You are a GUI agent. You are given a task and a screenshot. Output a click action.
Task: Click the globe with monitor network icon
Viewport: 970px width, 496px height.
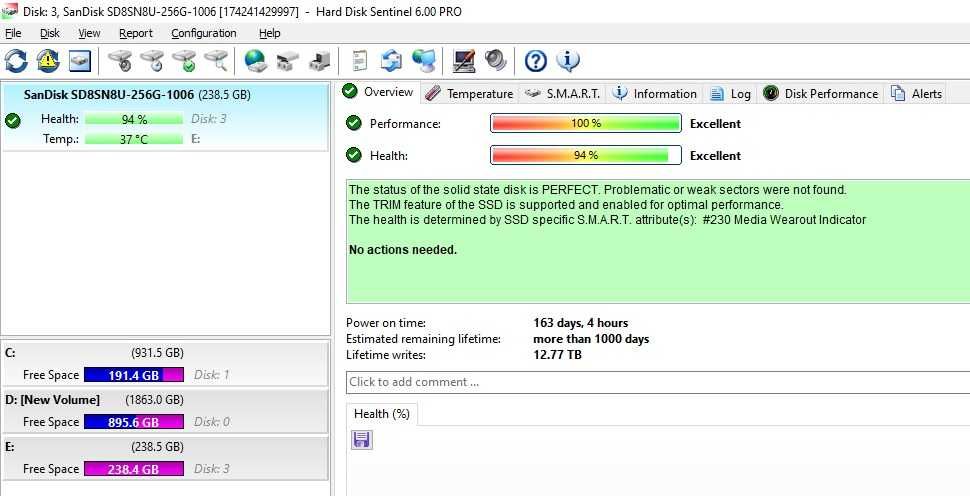[424, 61]
